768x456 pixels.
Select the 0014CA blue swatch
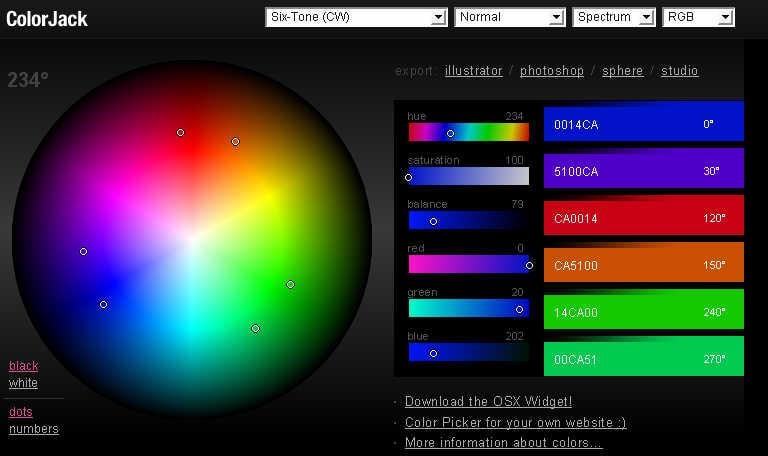pyautogui.click(x=644, y=121)
